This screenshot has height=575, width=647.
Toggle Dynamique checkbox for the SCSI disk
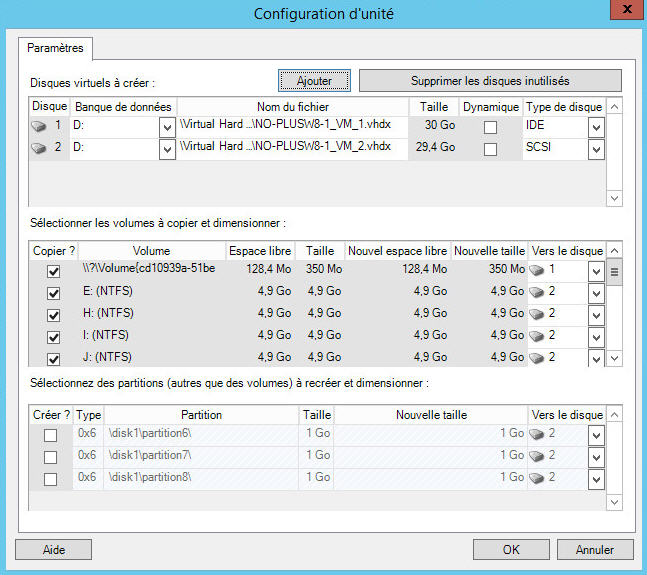(490, 149)
